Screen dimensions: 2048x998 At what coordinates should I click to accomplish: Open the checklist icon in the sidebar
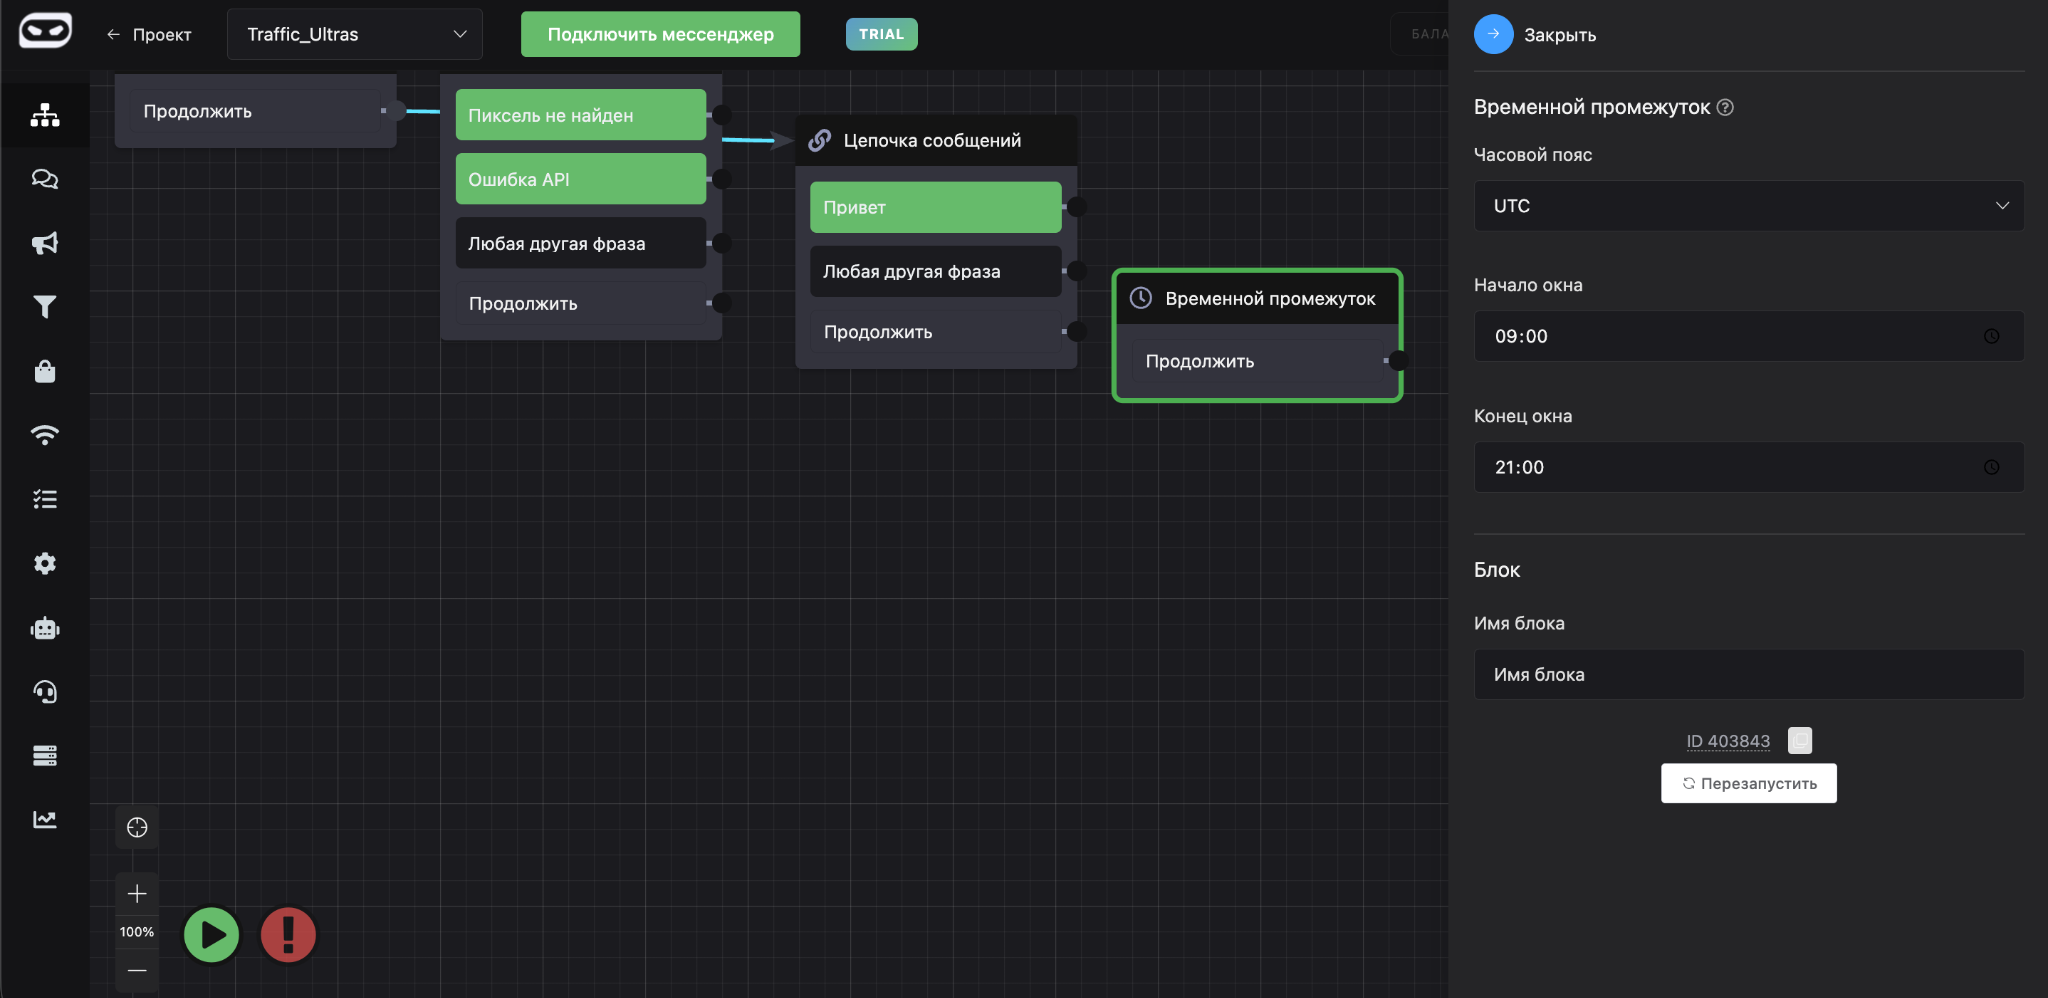[45, 499]
